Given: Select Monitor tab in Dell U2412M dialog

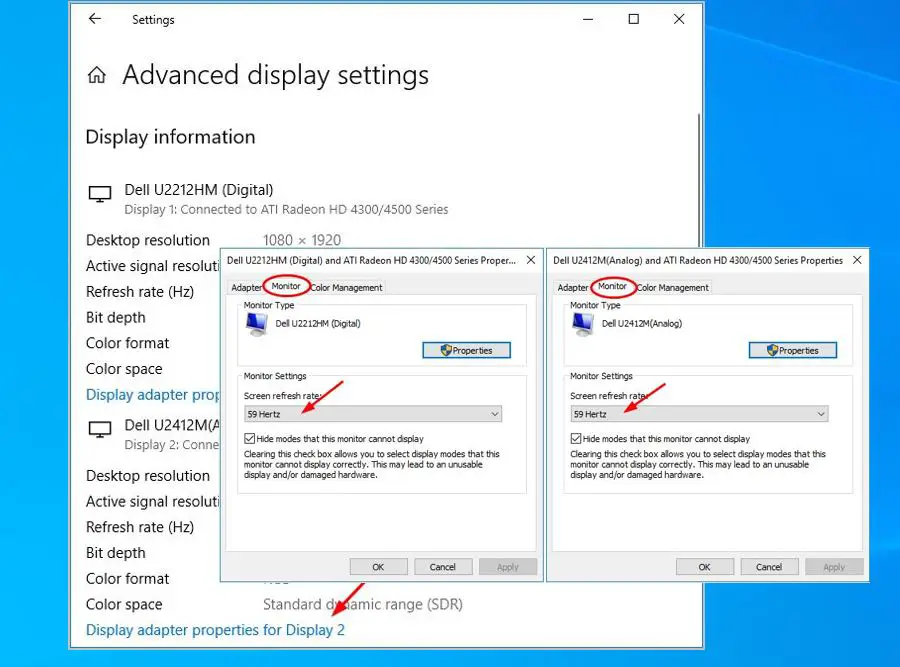Looking at the screenshot, I should [612, 286].
